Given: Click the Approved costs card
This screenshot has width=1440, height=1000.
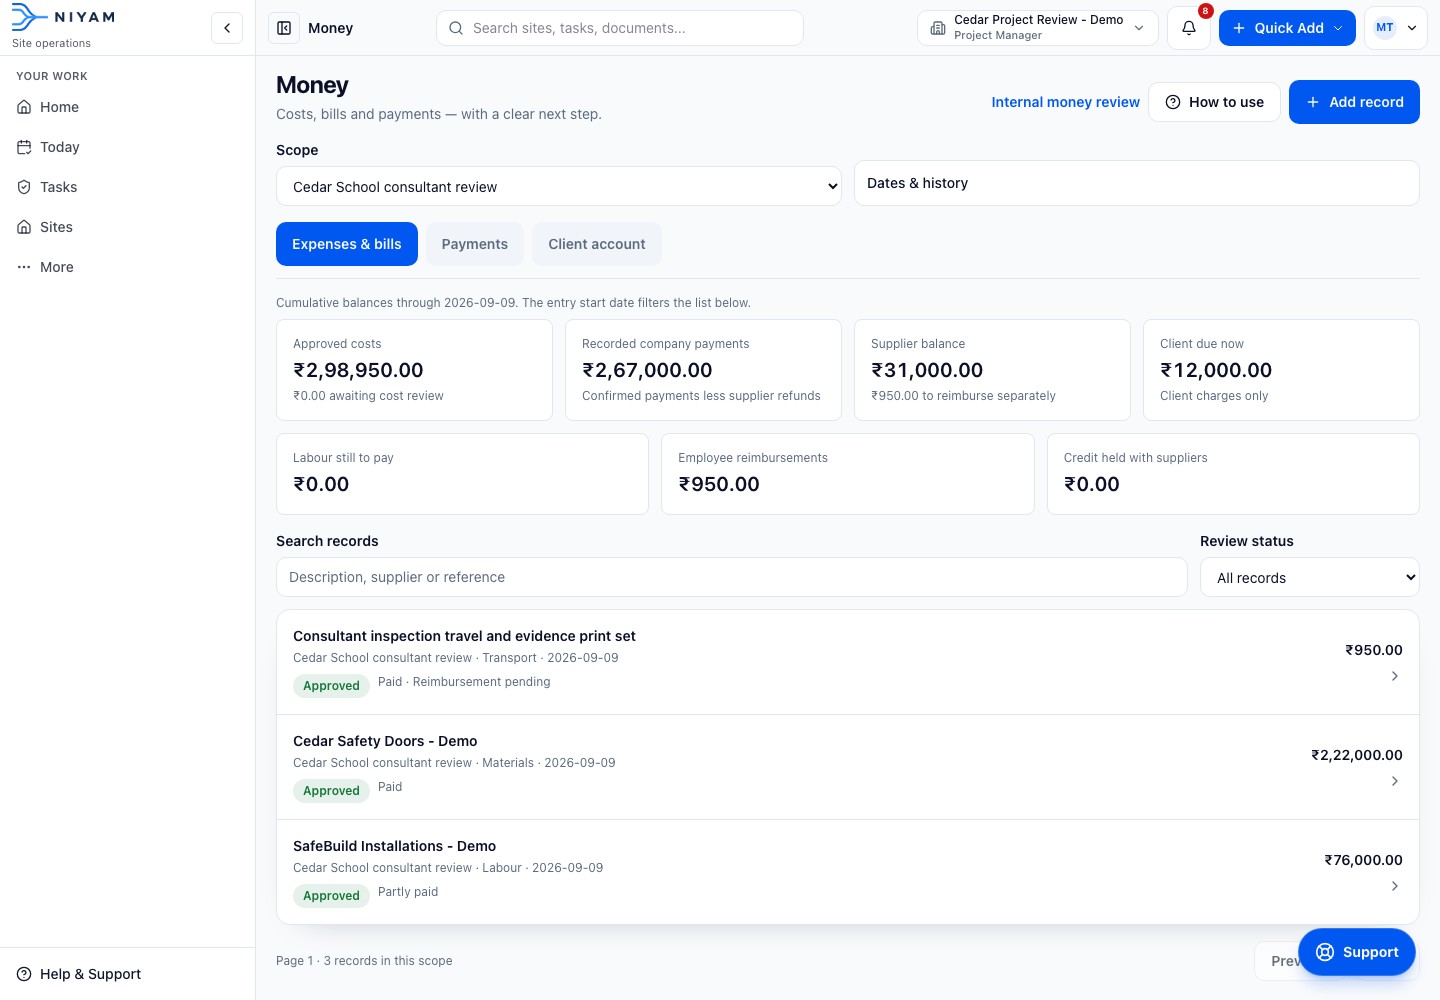Looking at the screenshot, I should (414, 370).
